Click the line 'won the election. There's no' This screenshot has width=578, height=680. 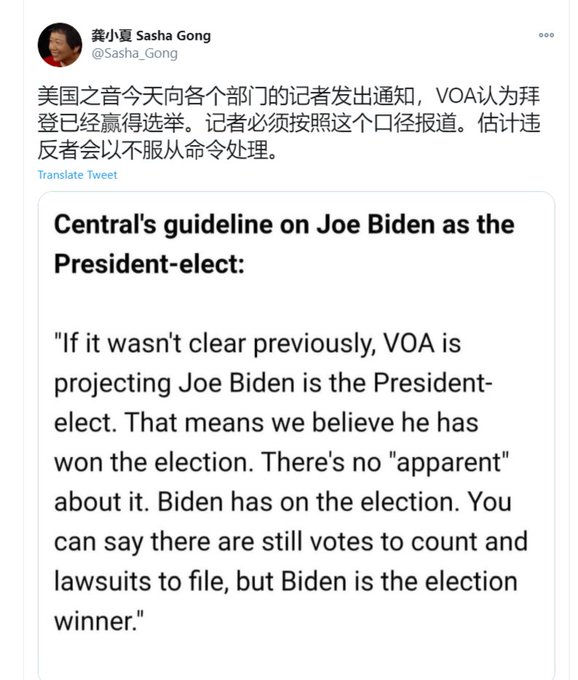click(281, 462)
